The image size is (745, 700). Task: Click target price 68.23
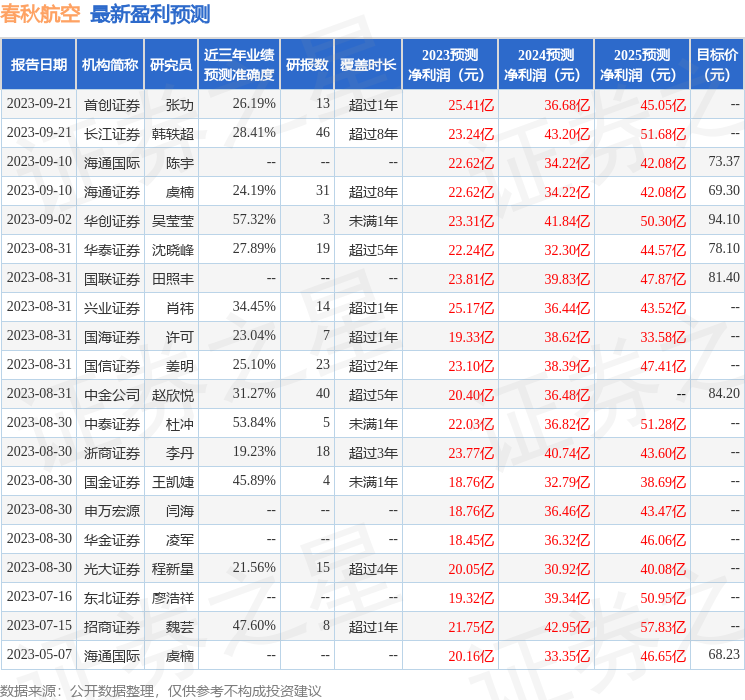coord(724,654)
